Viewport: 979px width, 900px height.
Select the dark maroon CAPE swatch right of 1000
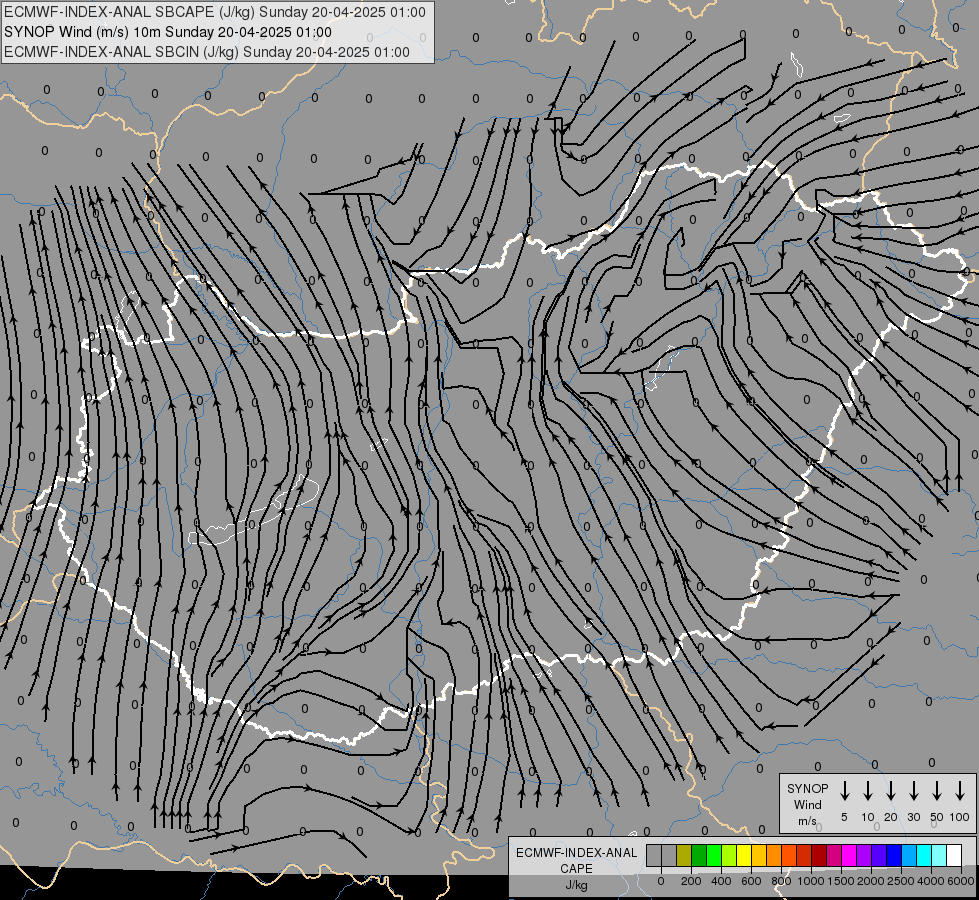pos(819,855)
